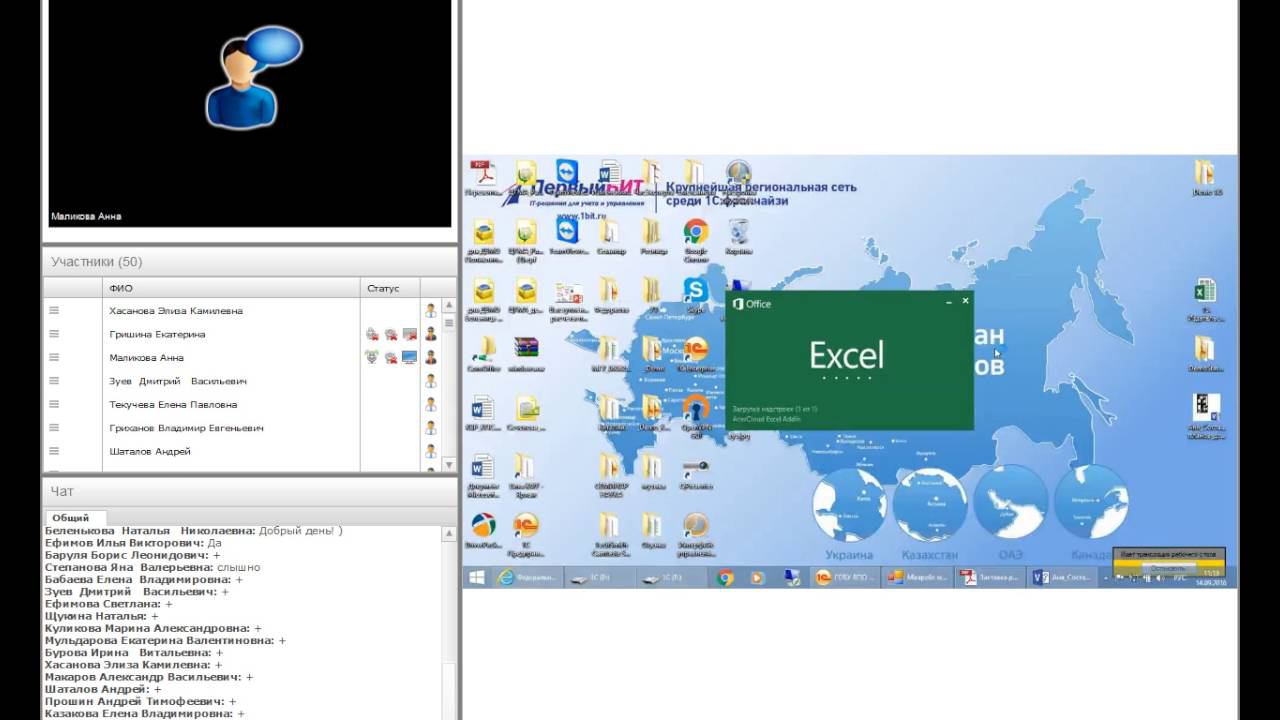Click chat message from Степанова Яна Валерьевна

[153, 567]
